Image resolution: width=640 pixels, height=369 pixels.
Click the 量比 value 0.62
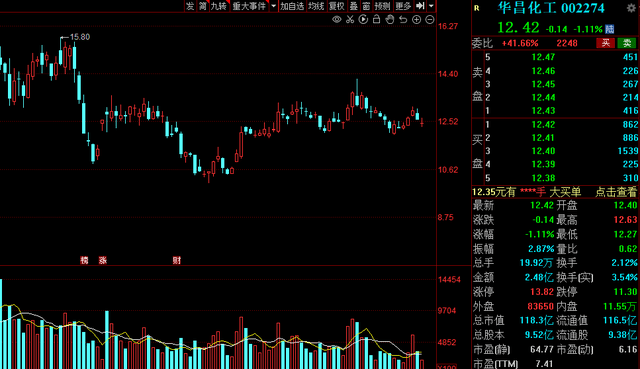pos(628,249)
